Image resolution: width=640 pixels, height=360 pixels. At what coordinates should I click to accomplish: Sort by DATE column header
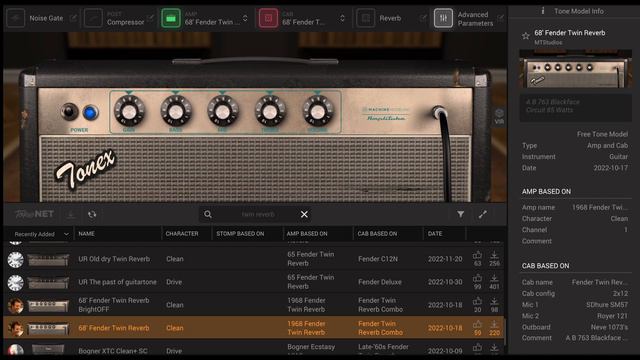(435, 234)
